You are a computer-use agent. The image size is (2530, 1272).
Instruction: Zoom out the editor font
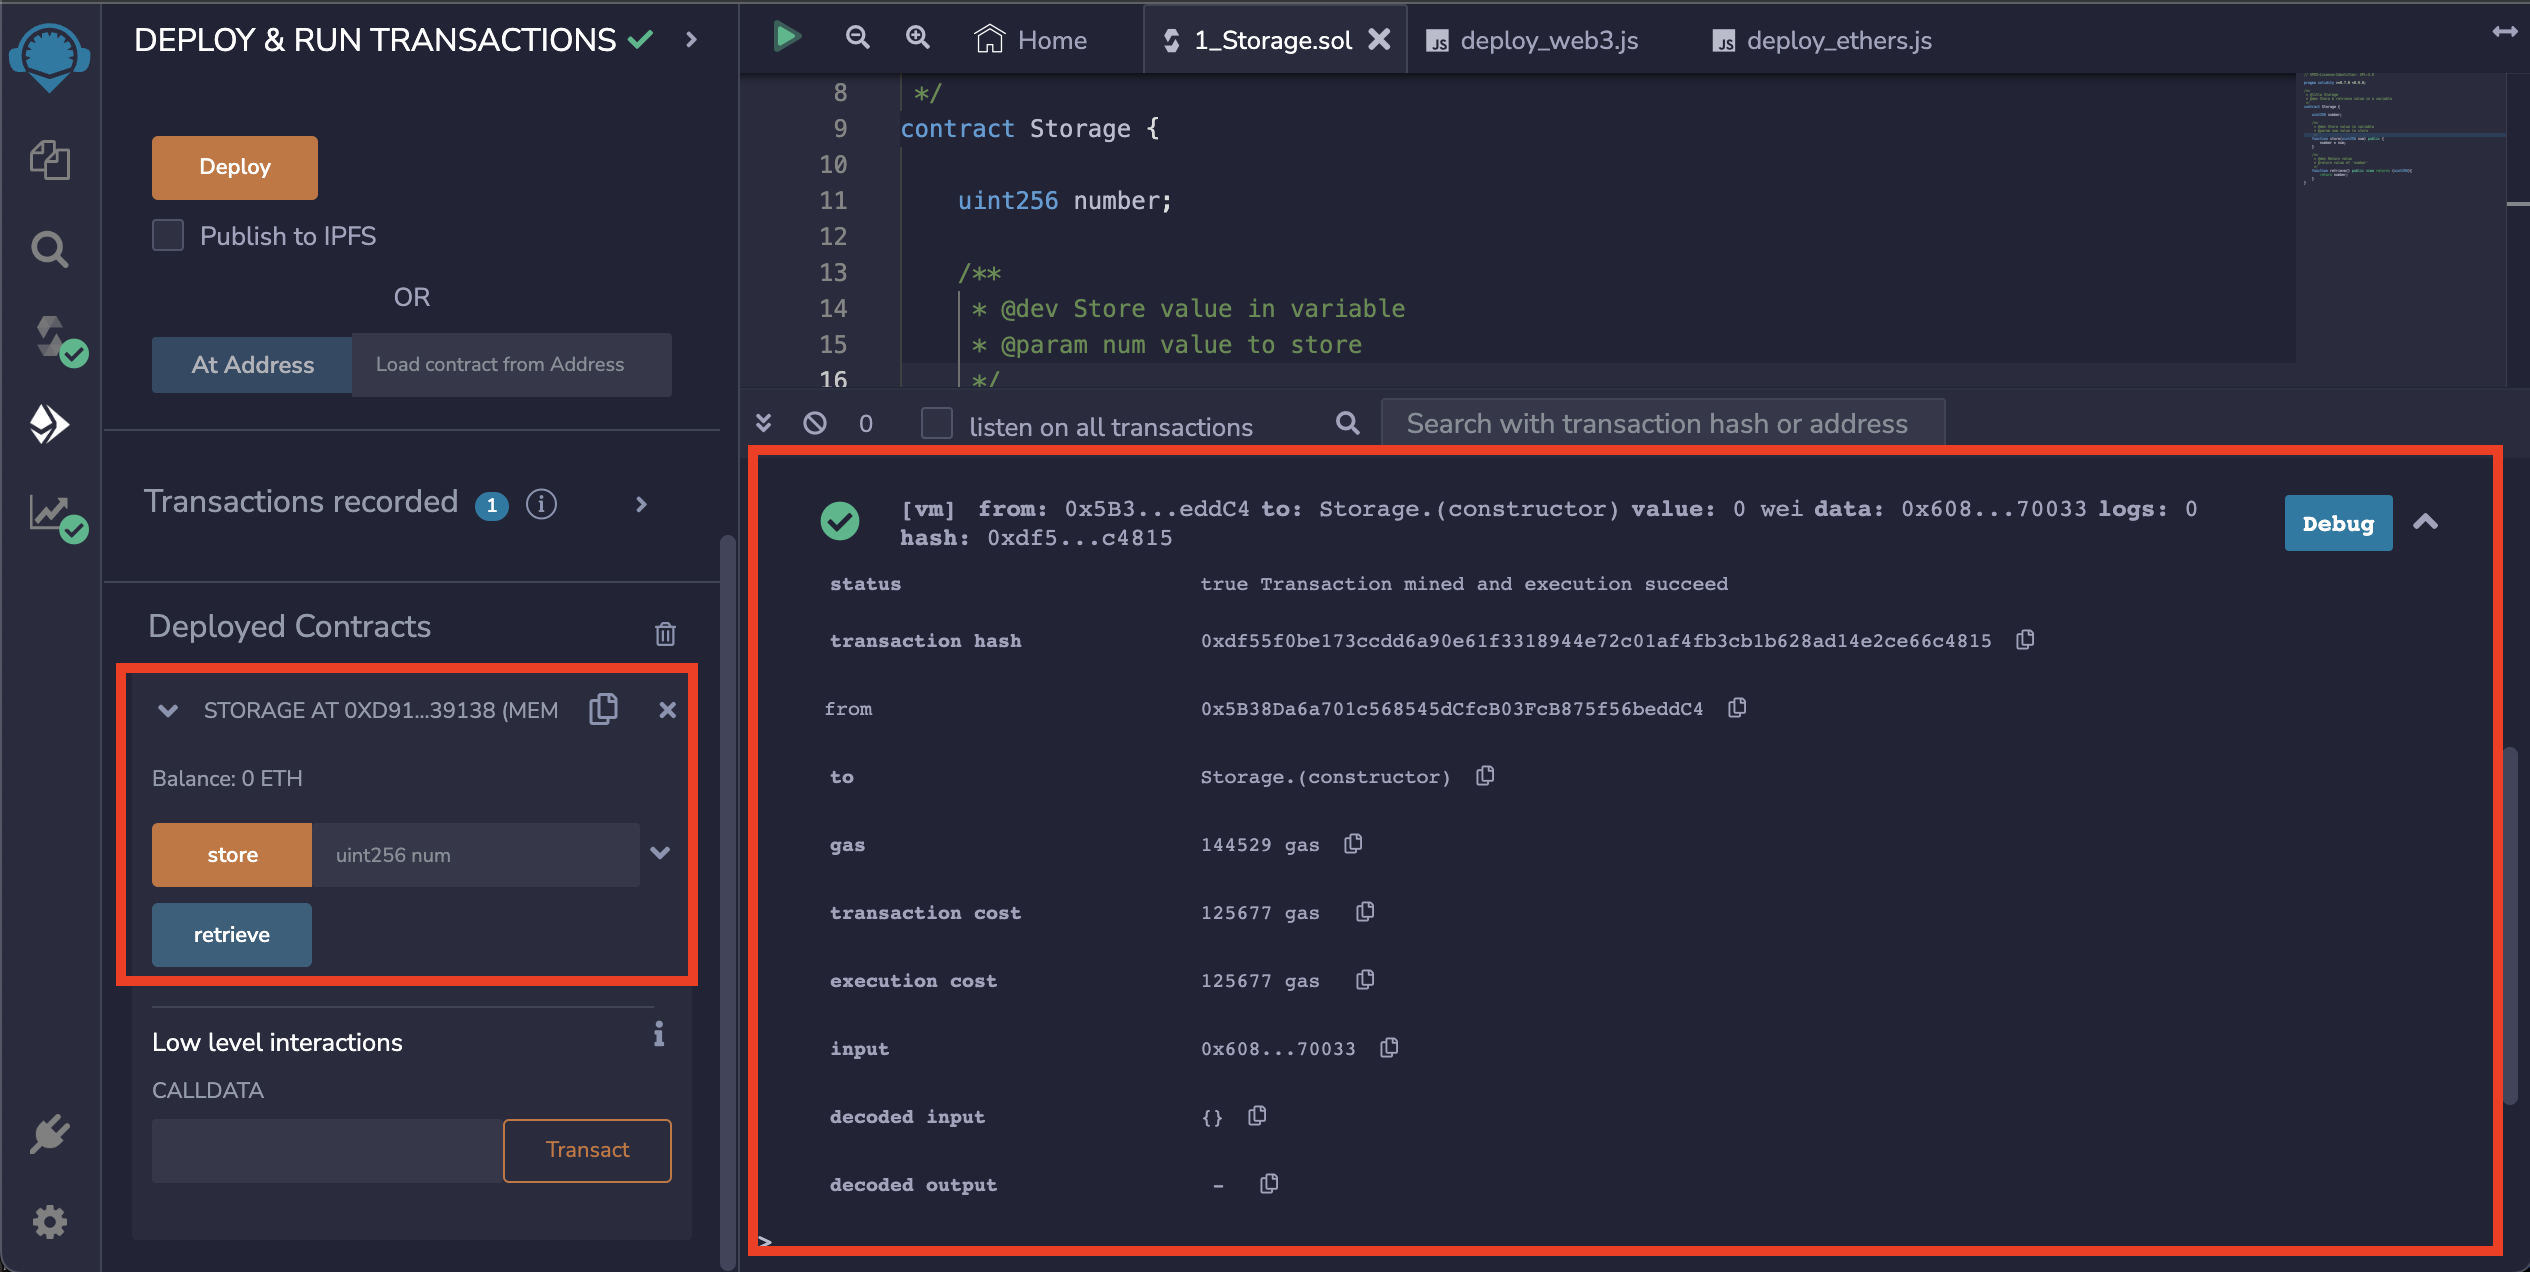coord(857,37)
